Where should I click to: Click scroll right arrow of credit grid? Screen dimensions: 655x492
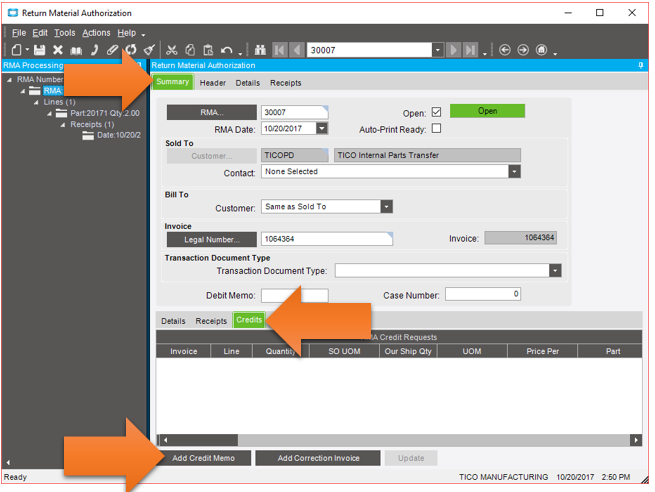point(636,440)
